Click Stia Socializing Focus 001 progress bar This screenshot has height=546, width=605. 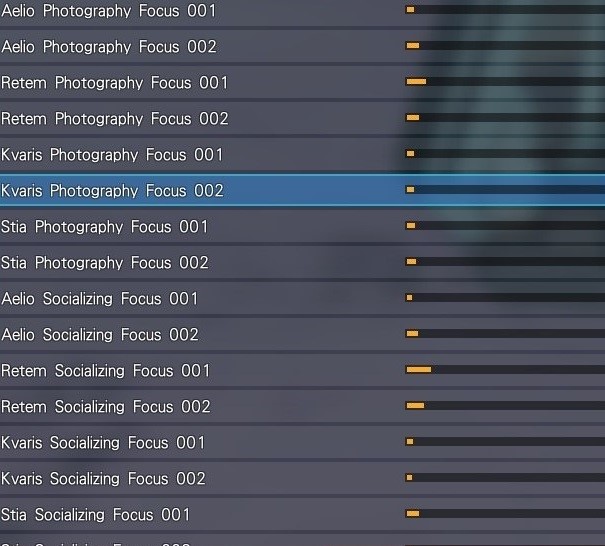pos(505,514)
